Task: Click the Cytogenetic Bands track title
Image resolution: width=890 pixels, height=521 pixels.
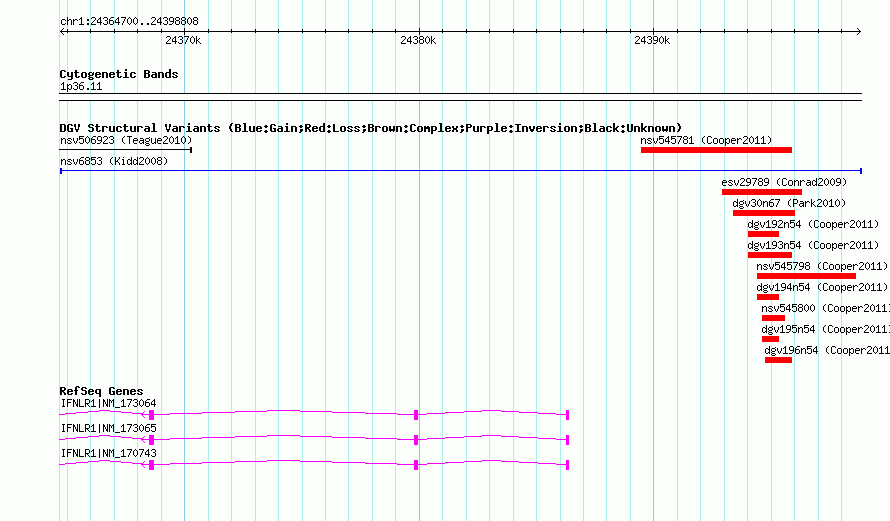Action: (x=119, y=74)
